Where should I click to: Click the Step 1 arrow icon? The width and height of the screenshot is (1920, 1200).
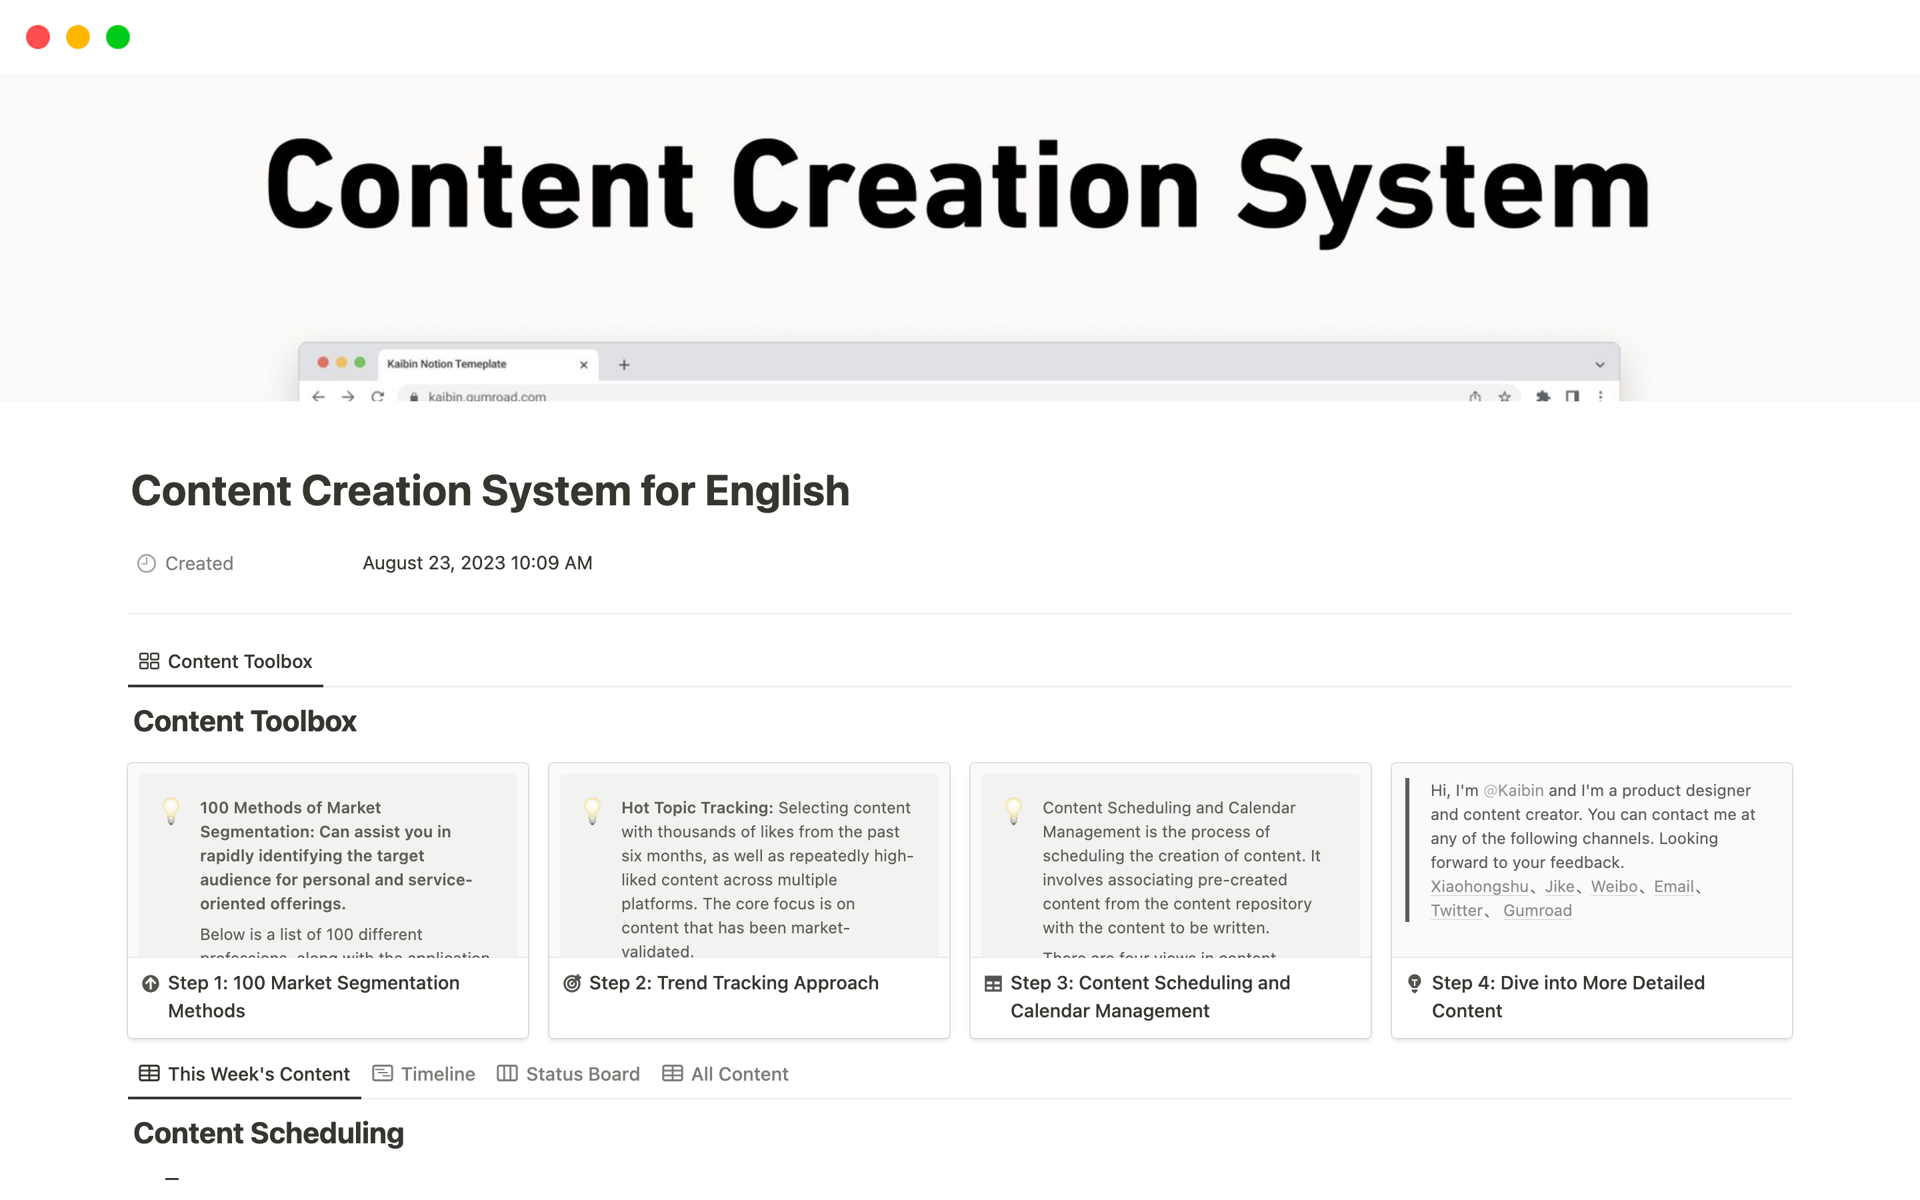(150, 983)
